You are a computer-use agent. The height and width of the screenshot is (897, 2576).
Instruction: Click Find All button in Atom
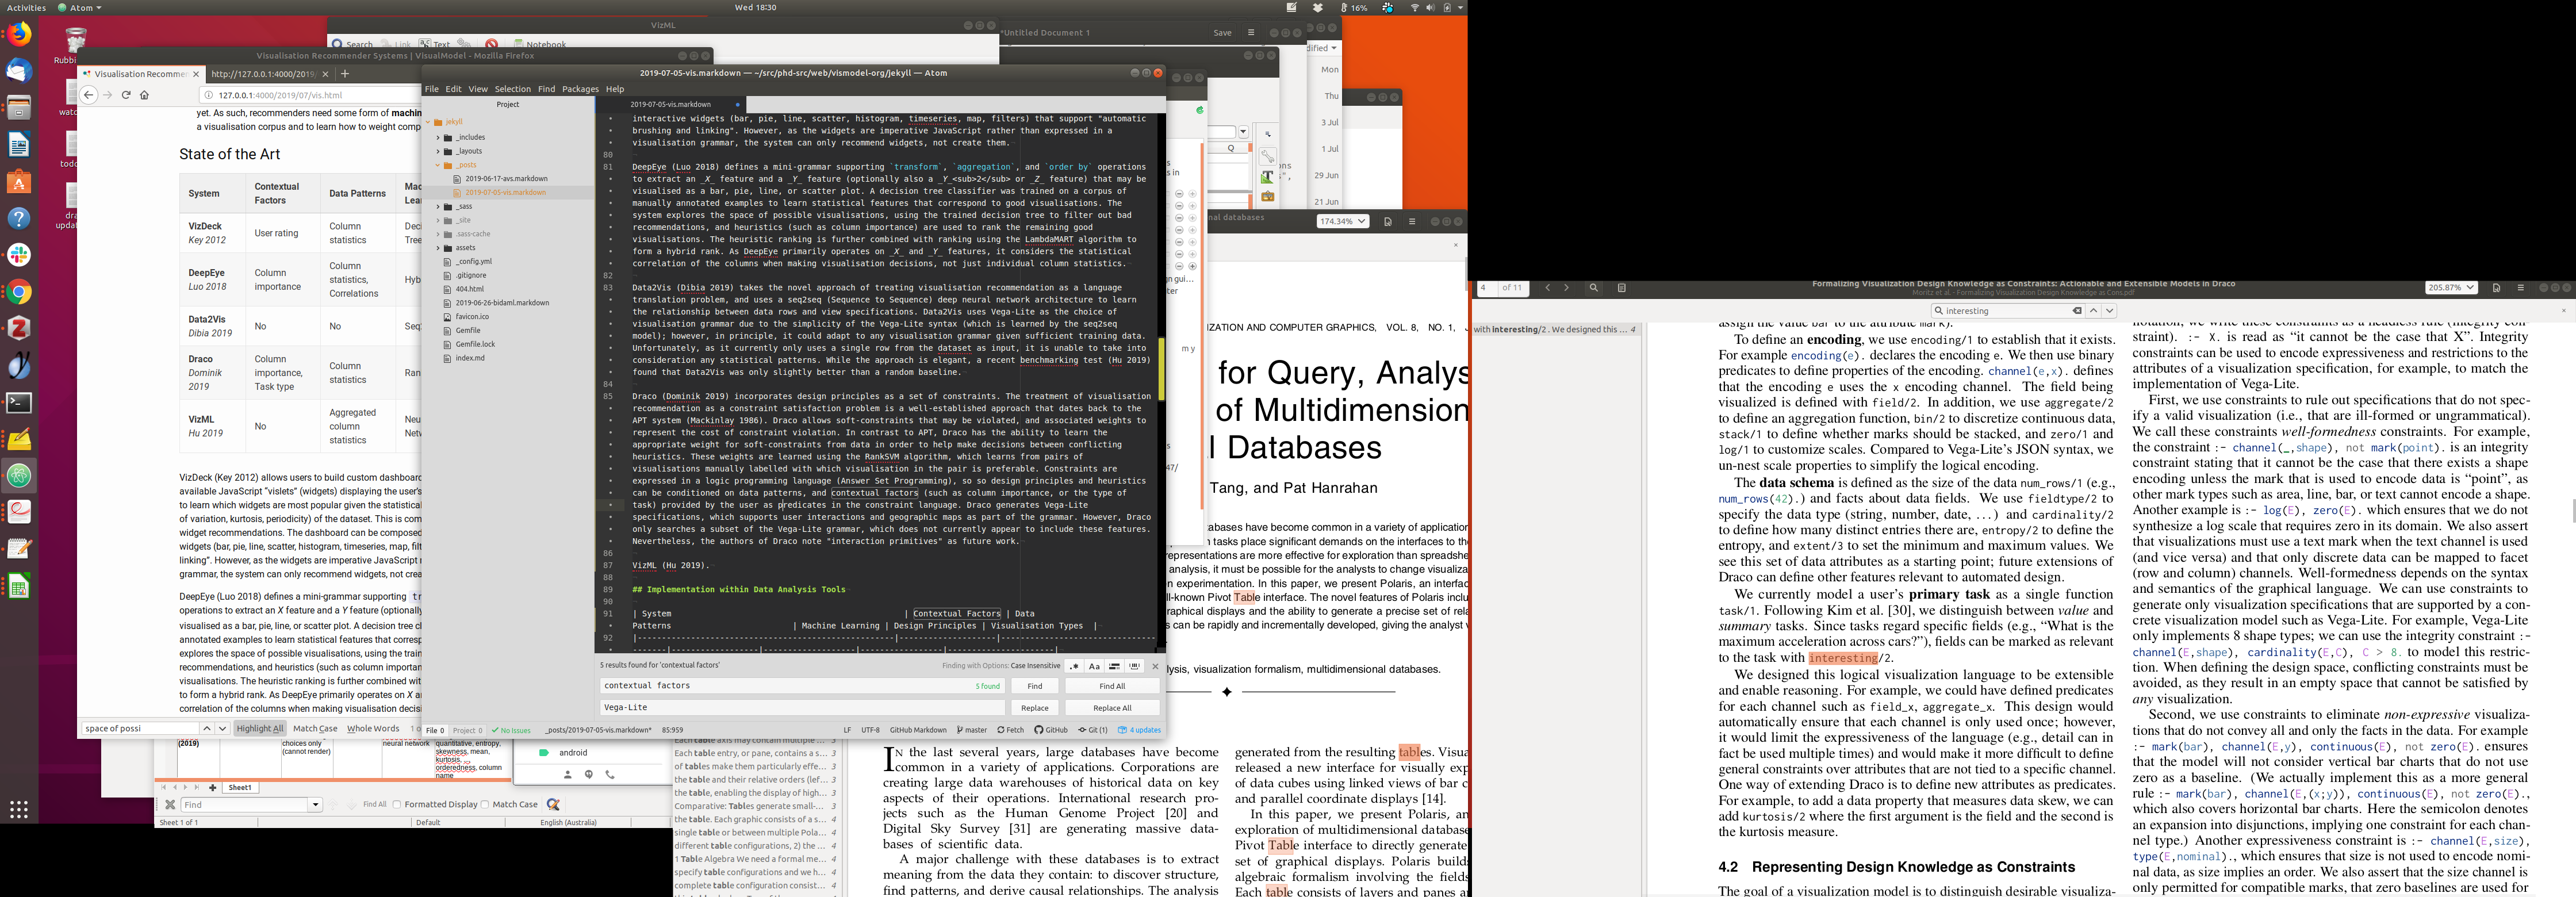pos(1112,686)
